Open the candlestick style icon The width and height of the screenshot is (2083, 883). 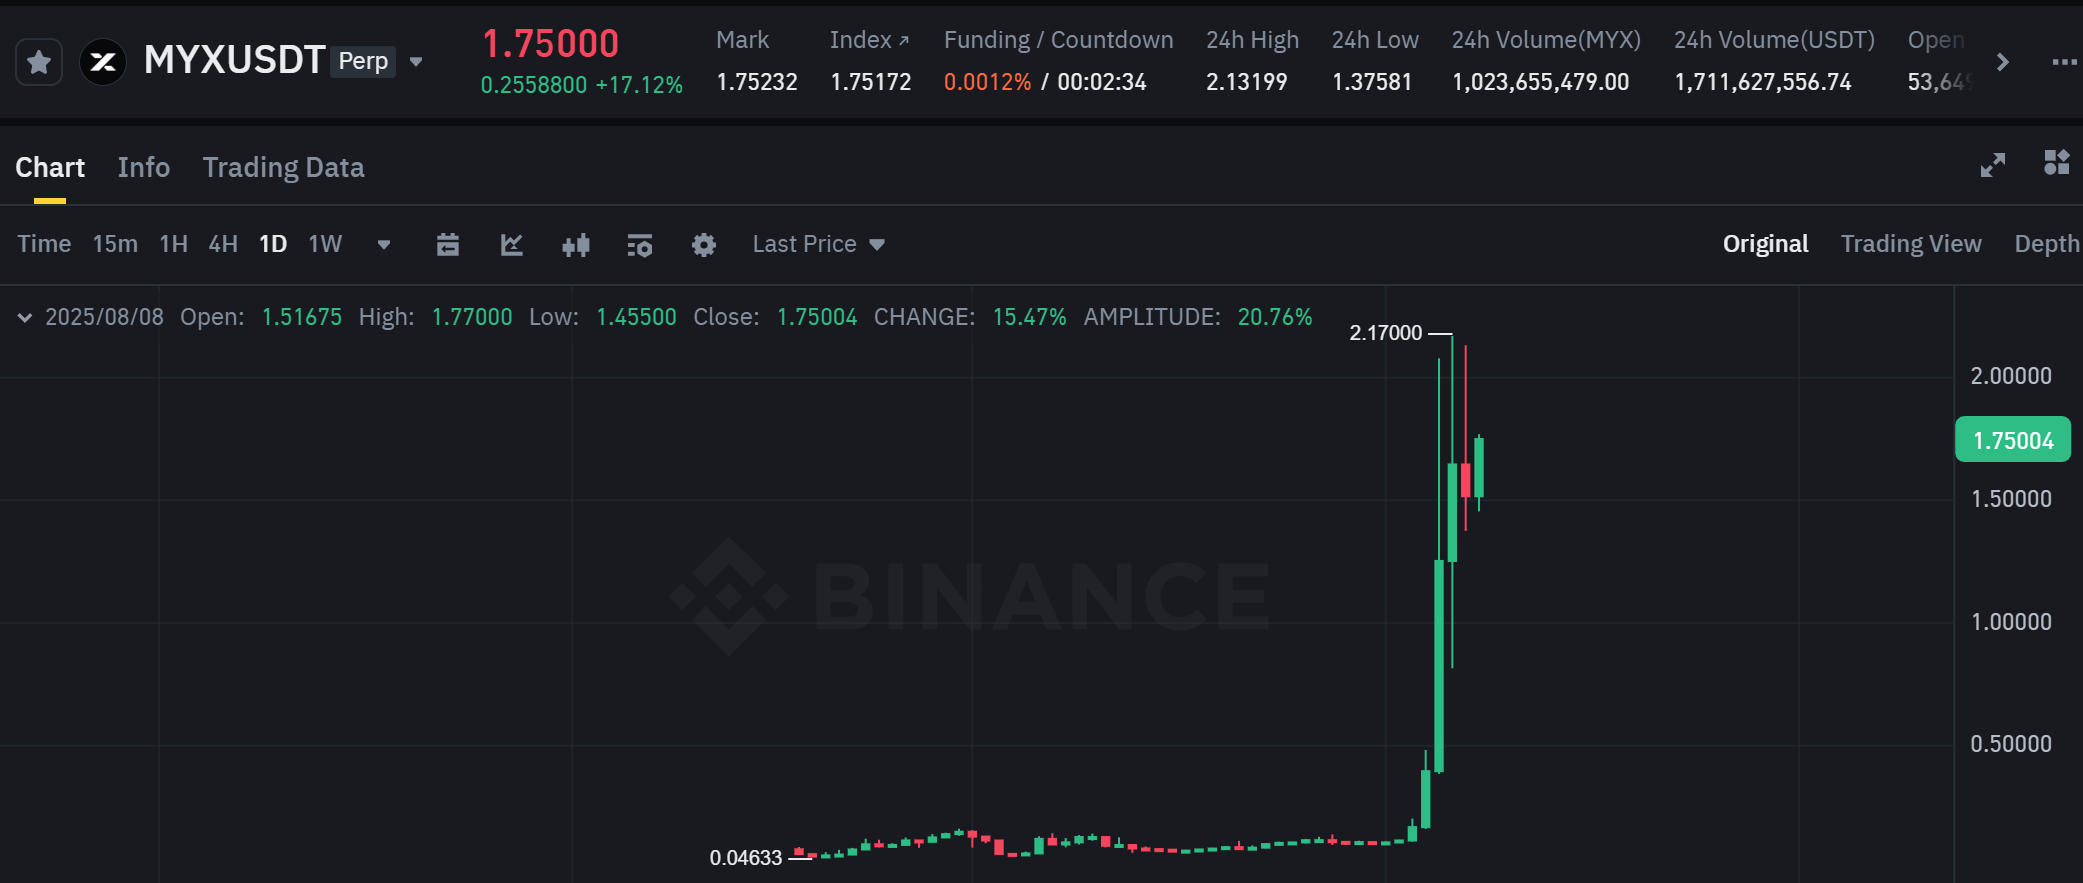(576, 245)
